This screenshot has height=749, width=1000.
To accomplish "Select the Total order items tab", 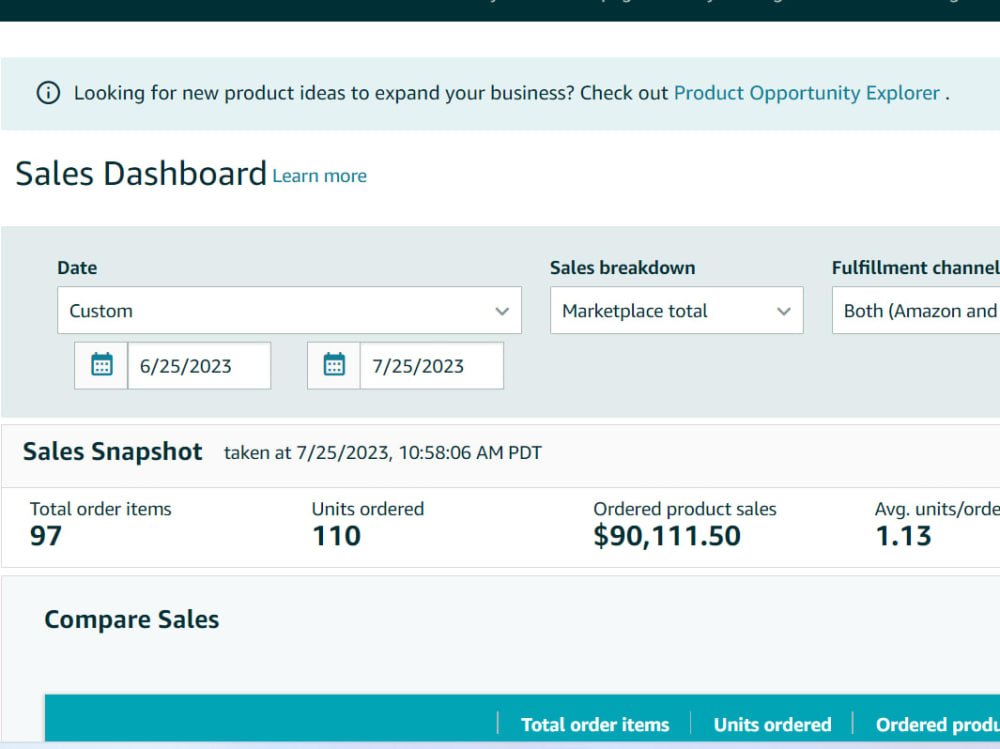I will [x=595, y=725].
